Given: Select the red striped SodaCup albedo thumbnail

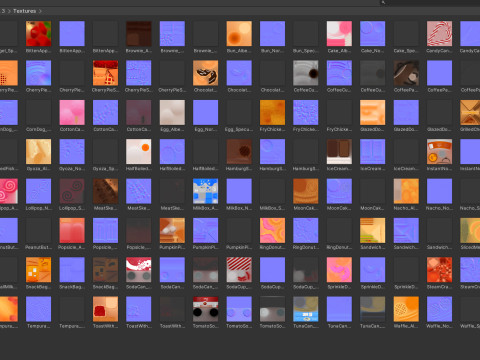Looking at the screenshot, I should pos(239,270).
